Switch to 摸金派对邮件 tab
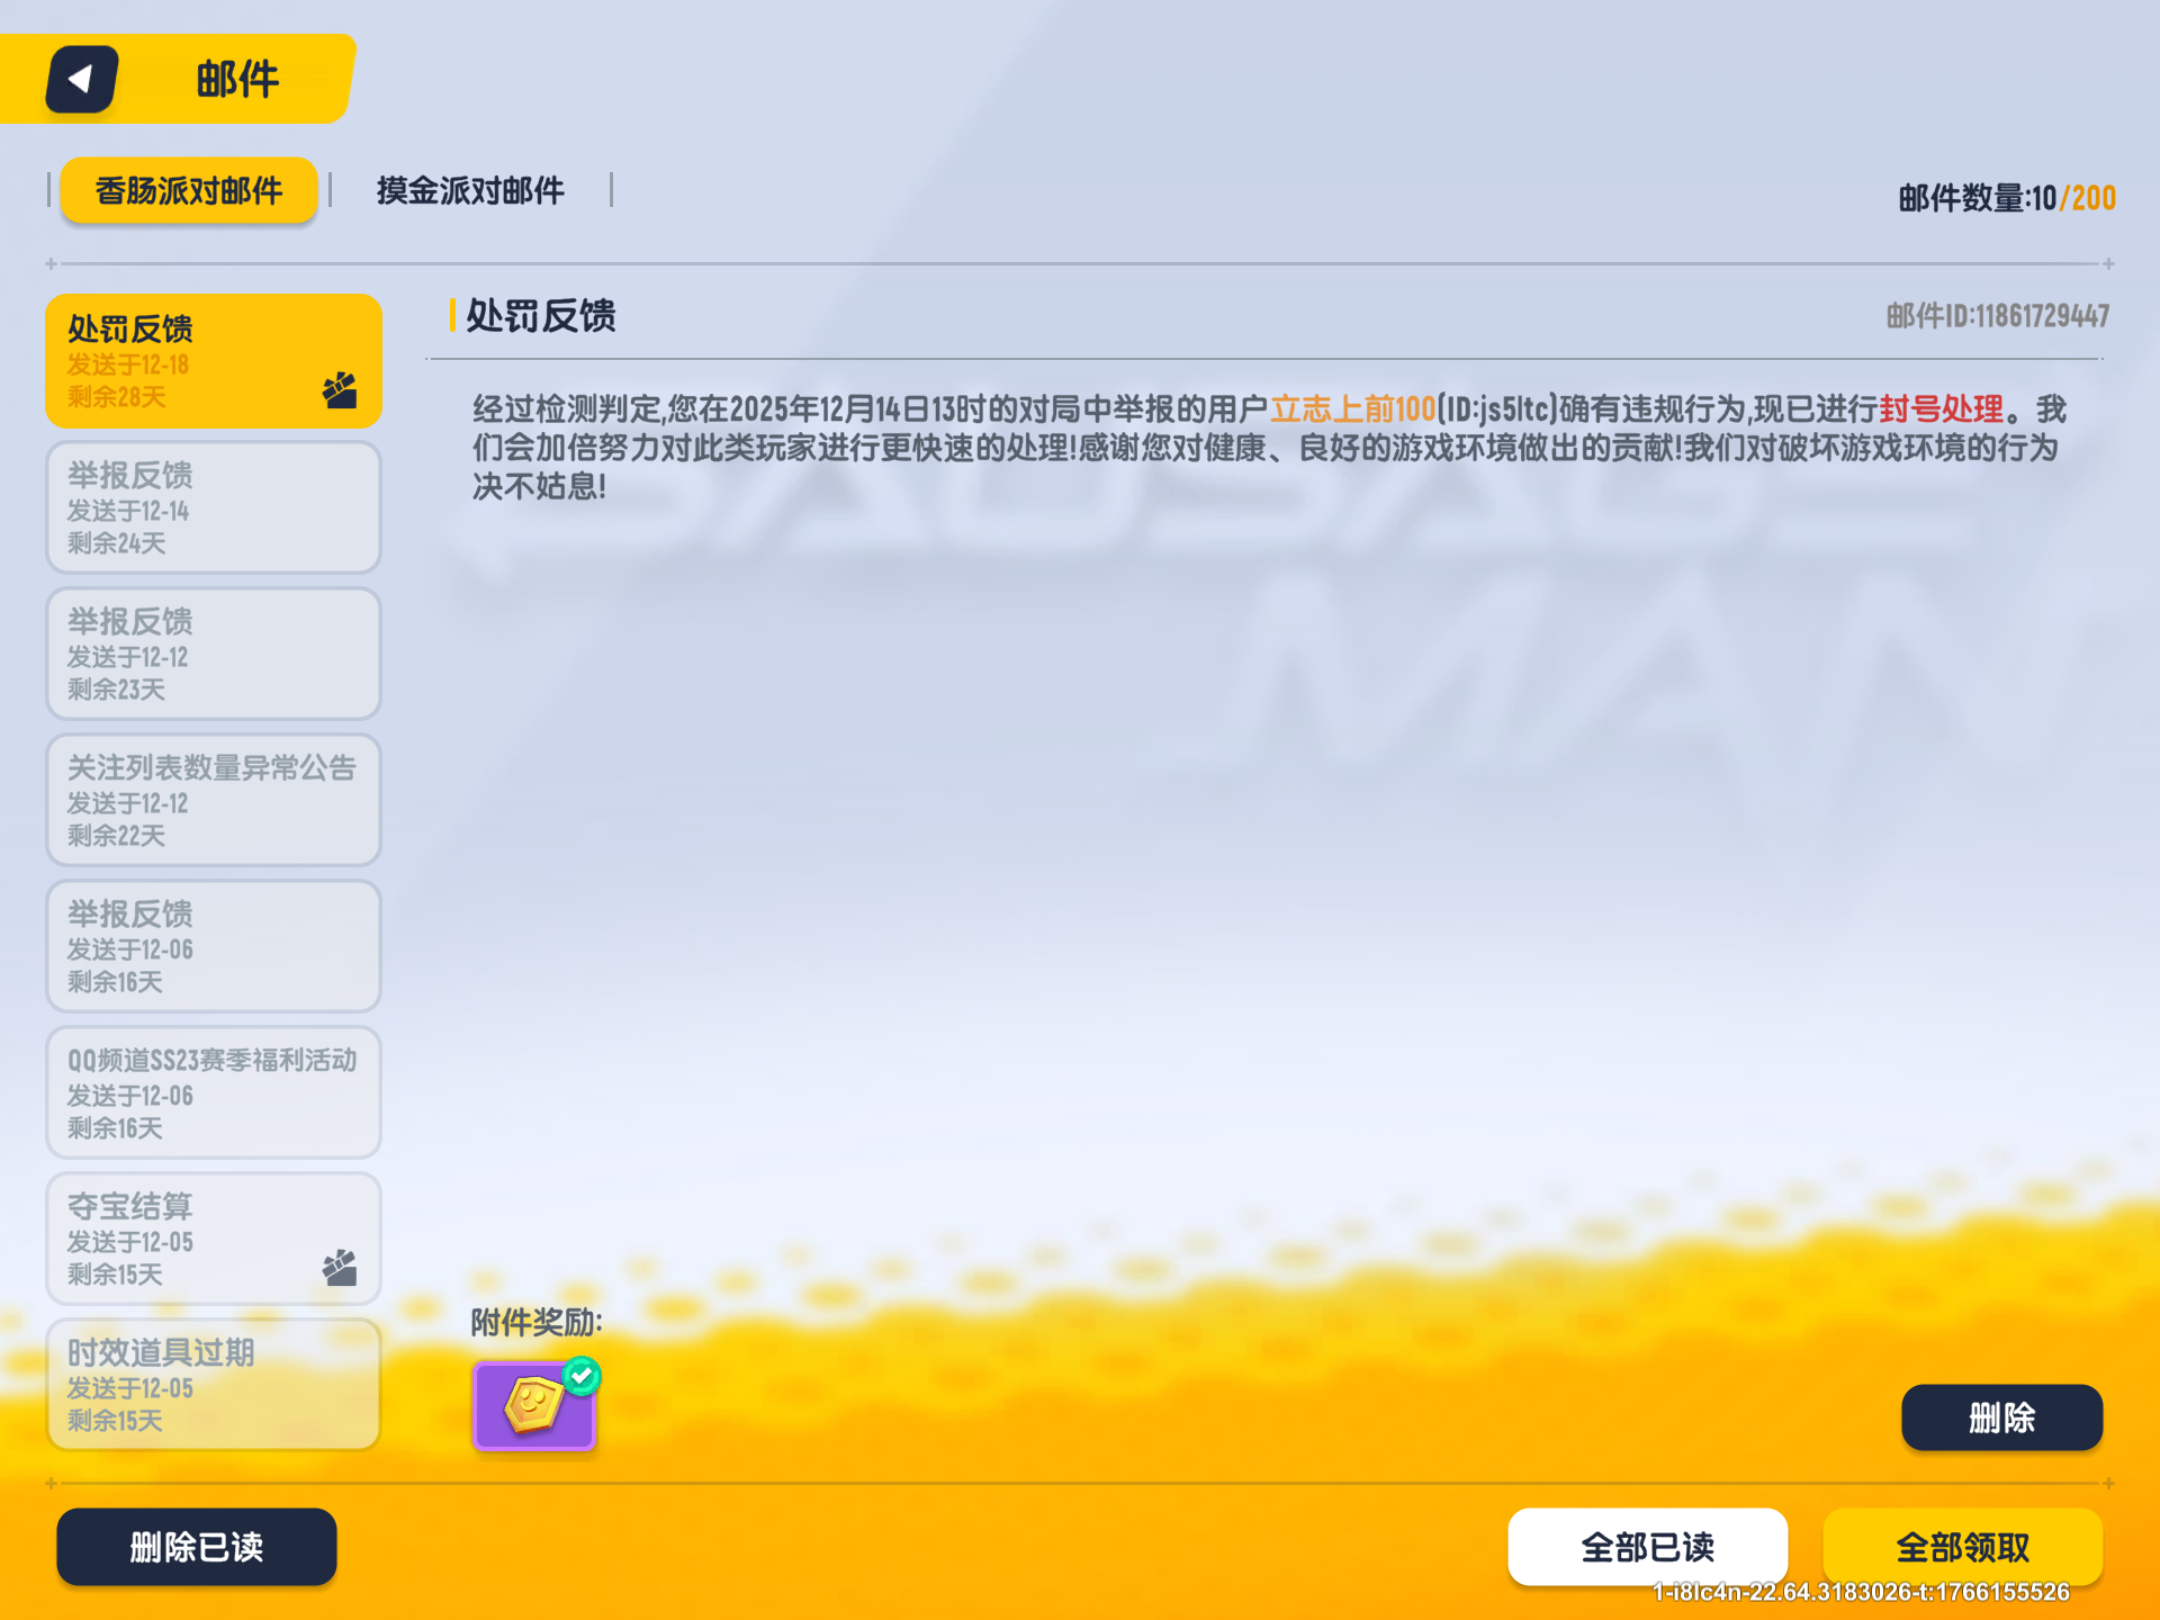The width and height of the screenshot is (2160, 1620). coord(470,190)
